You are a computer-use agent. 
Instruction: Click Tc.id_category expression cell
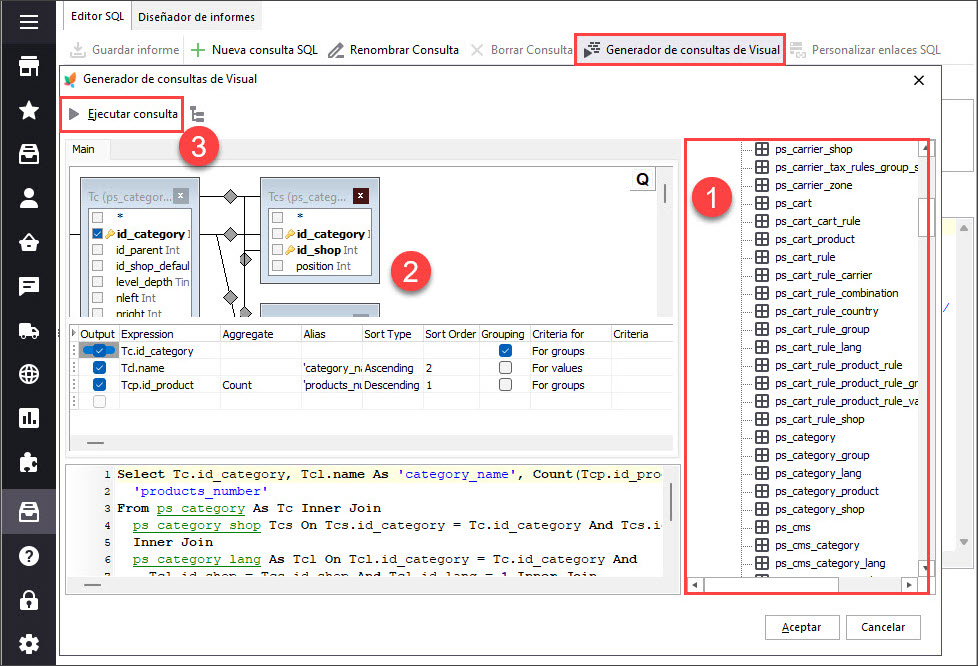(x=169, y=351)
